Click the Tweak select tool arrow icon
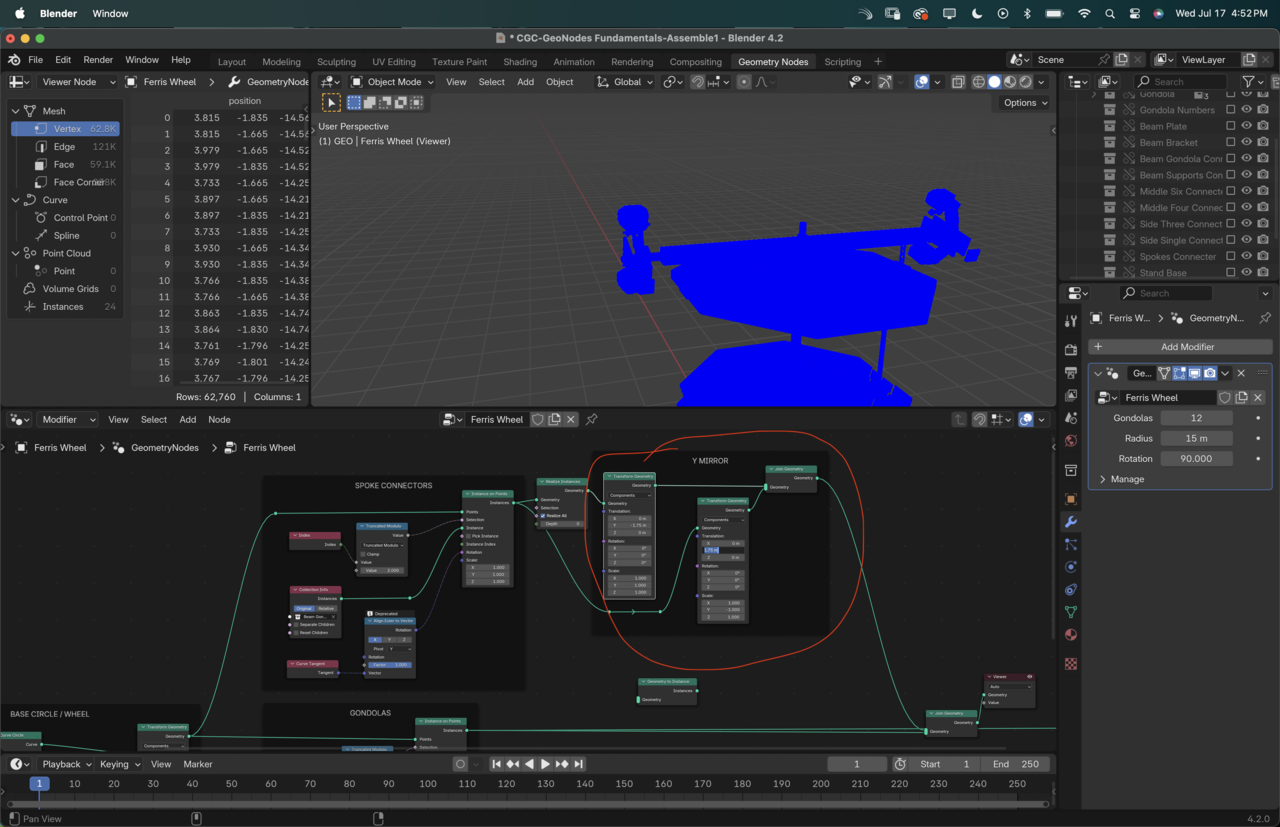The width and height of the screenshot is (1280, 827). pyautogui.click(x=332, y=103)
